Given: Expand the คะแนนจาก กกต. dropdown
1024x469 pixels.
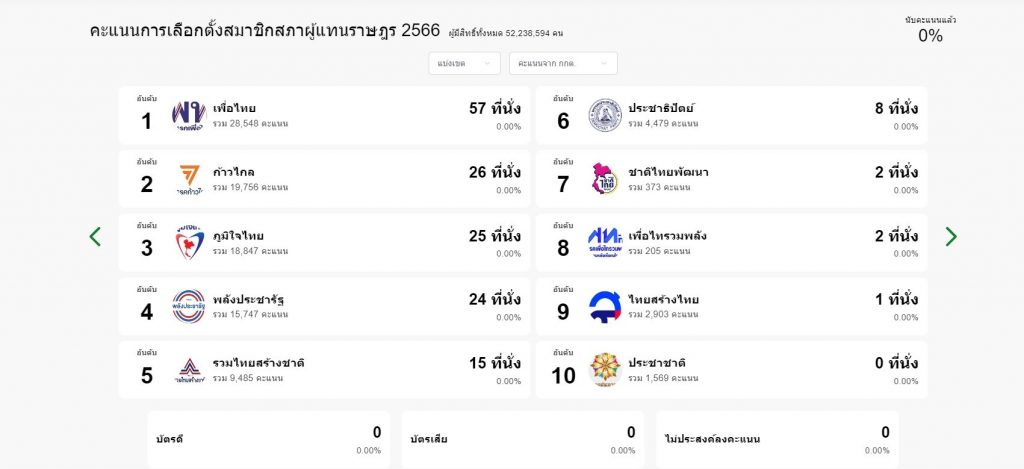Looking at the screenshot, I should coord(563,63).
